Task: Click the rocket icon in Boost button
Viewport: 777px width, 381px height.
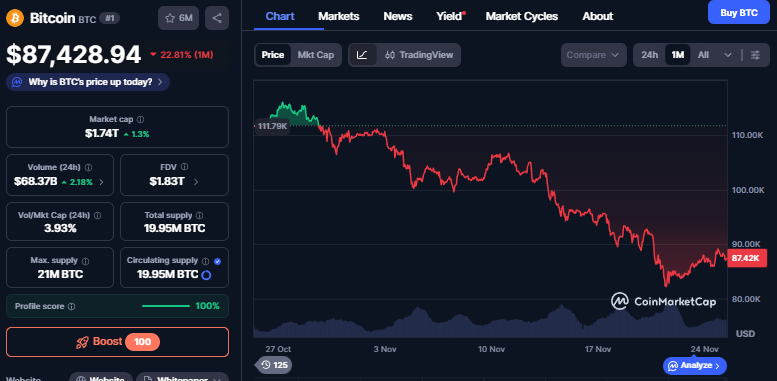Action: tap(82, 342)
